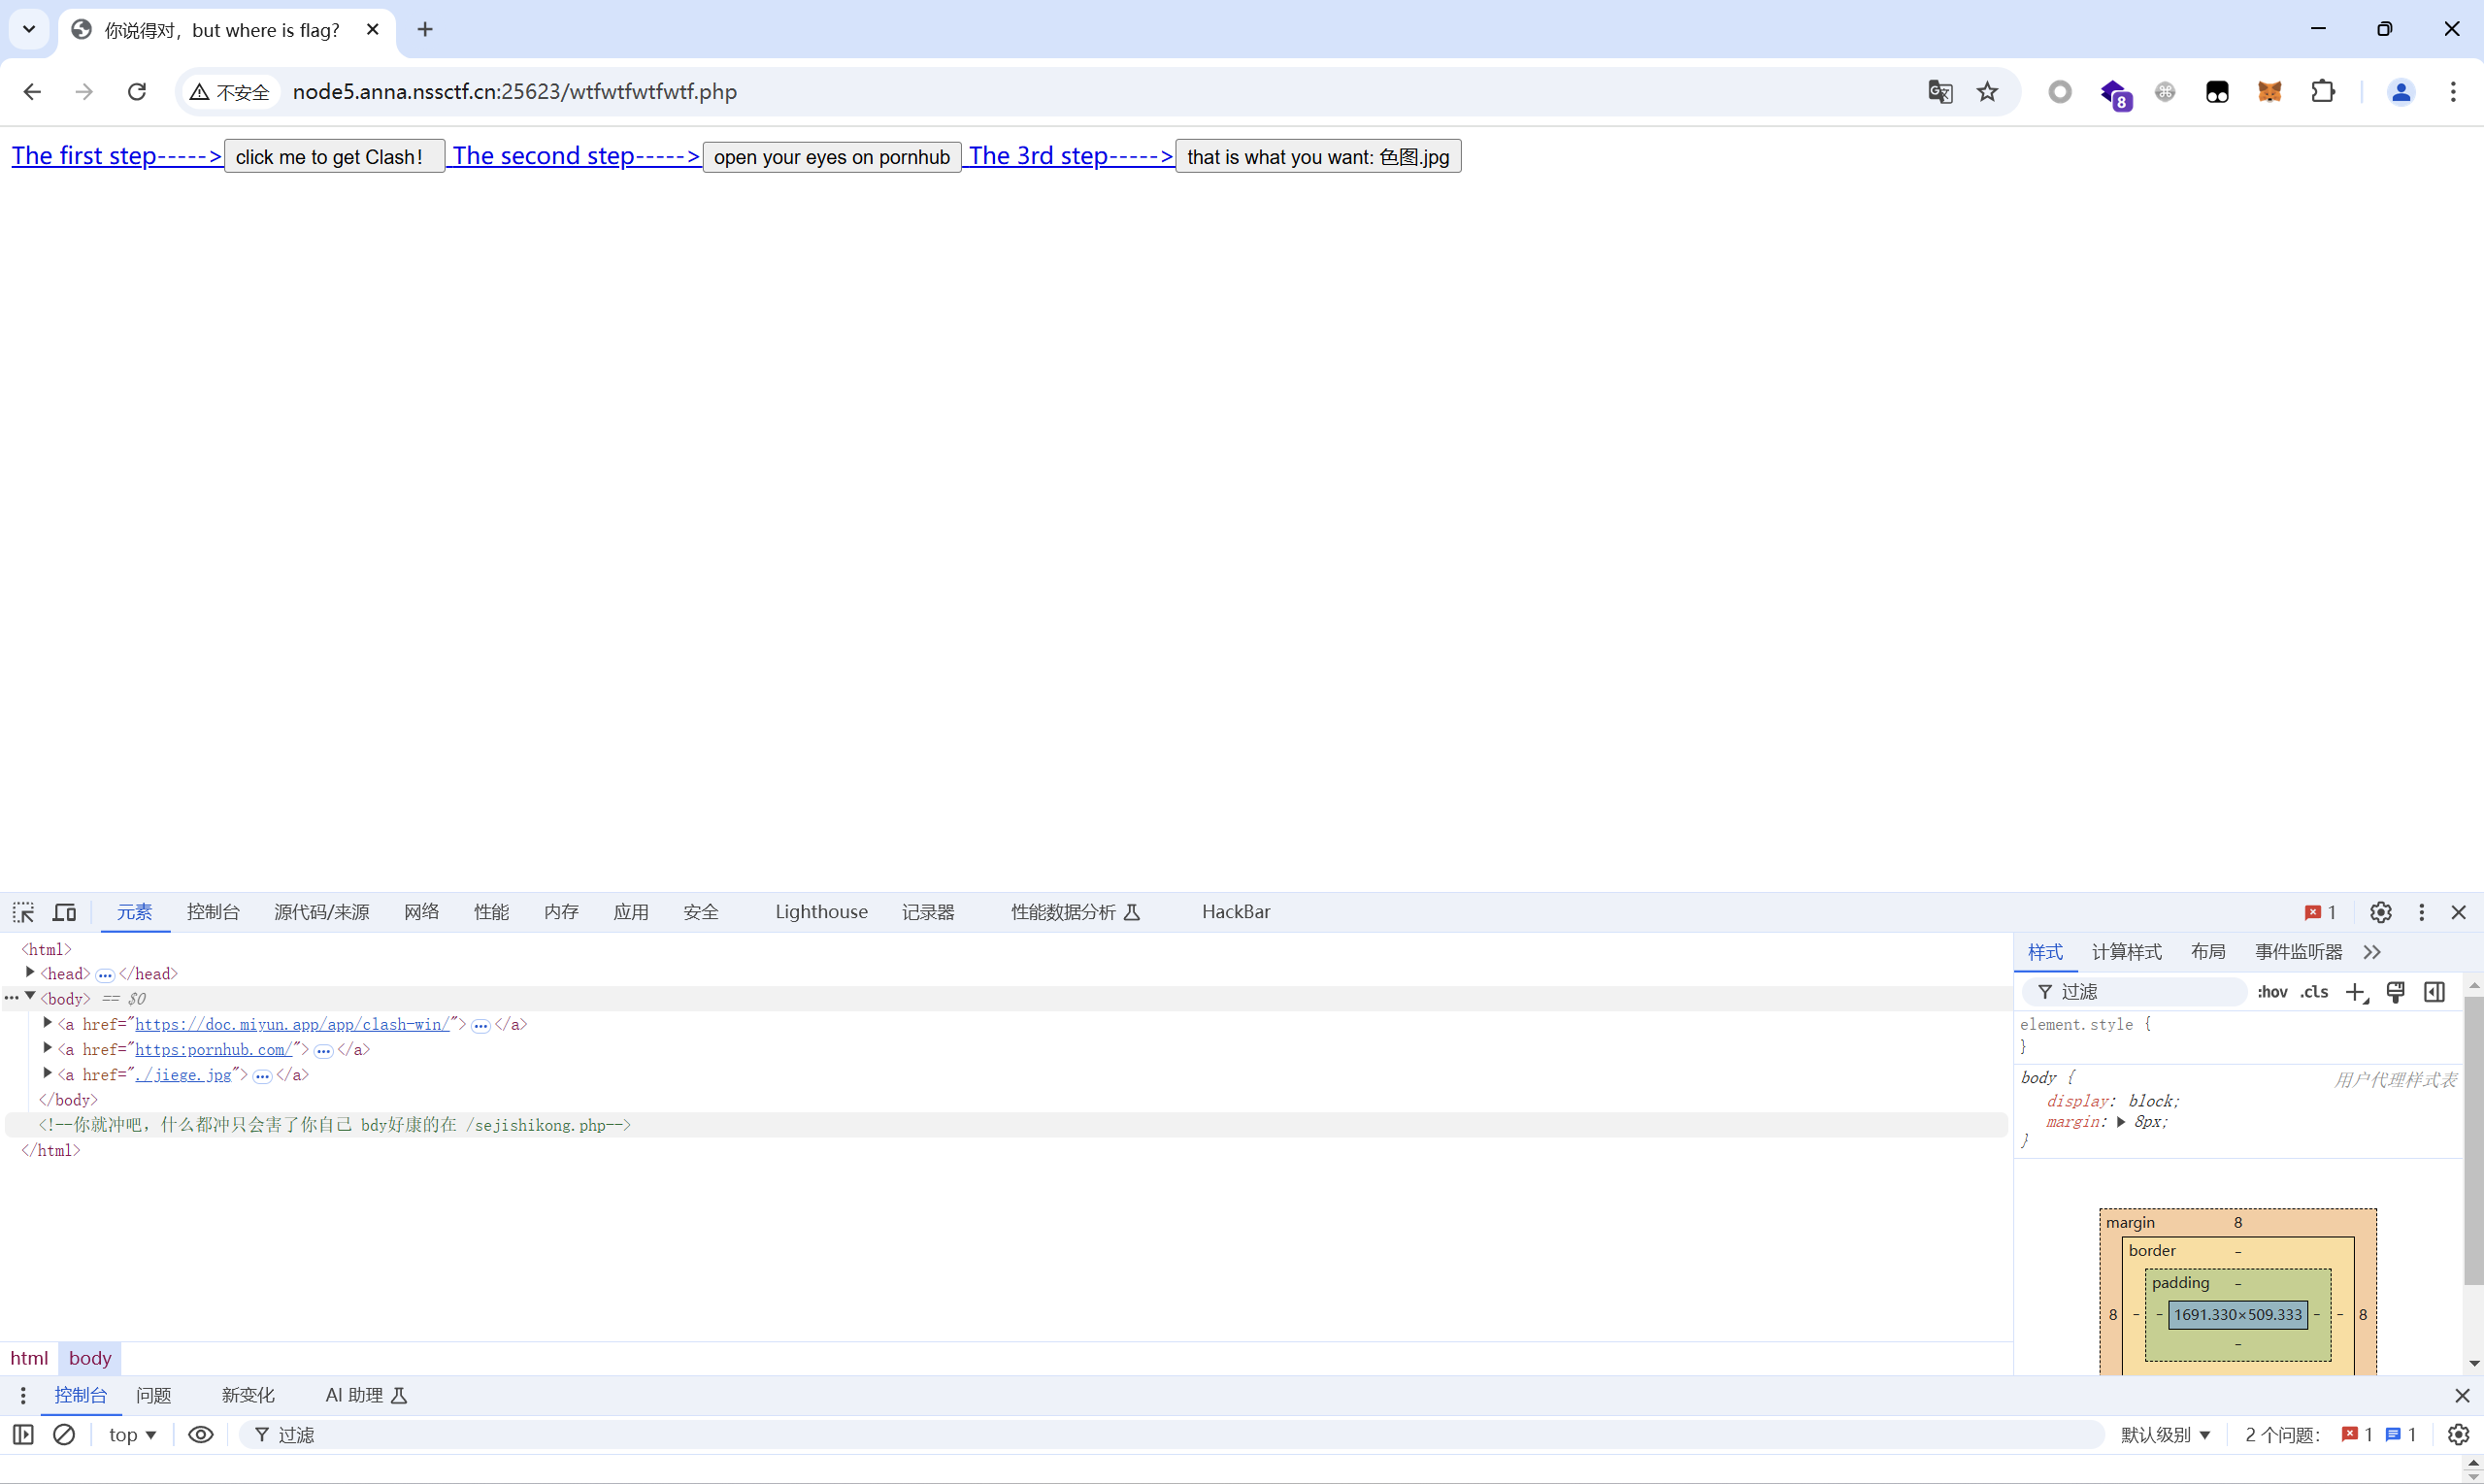Open the top context dropdown

tap(132, 1435)
